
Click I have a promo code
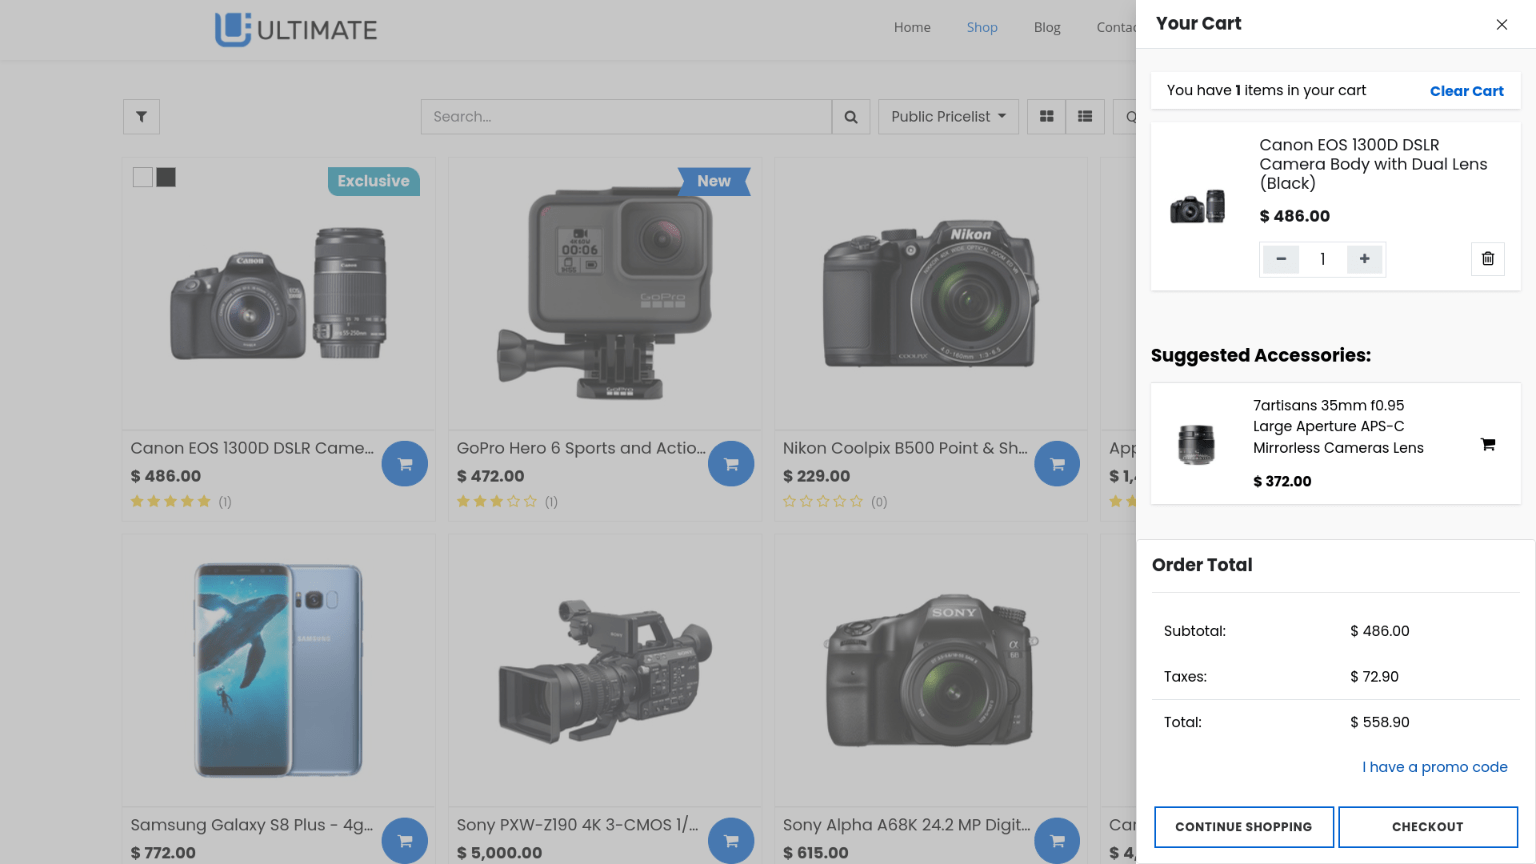click(x=1434, y=767)
